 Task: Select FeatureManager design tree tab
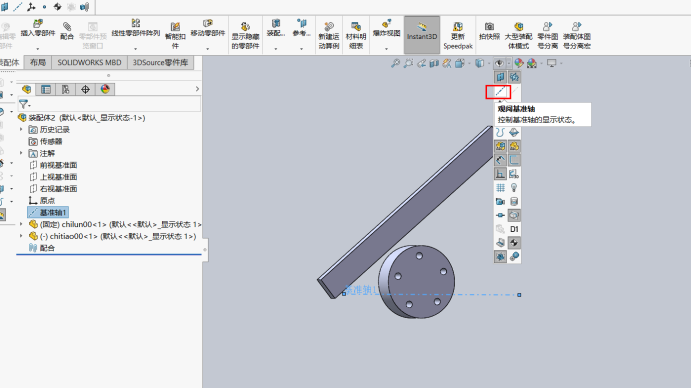click(26, 90)
